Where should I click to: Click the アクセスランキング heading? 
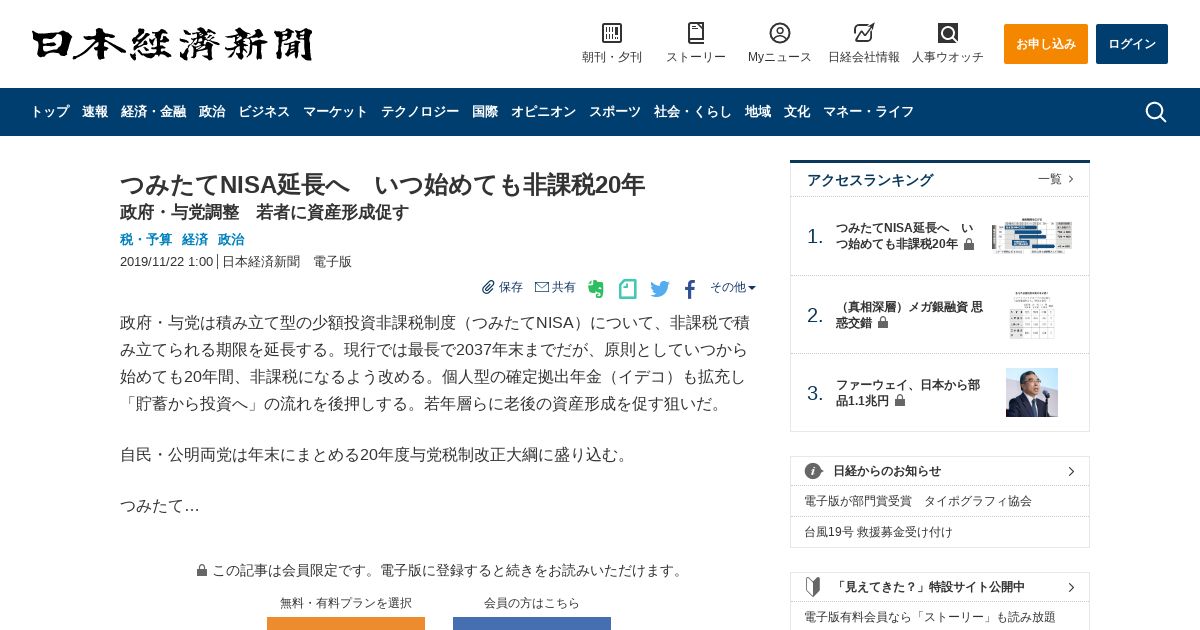870,180
